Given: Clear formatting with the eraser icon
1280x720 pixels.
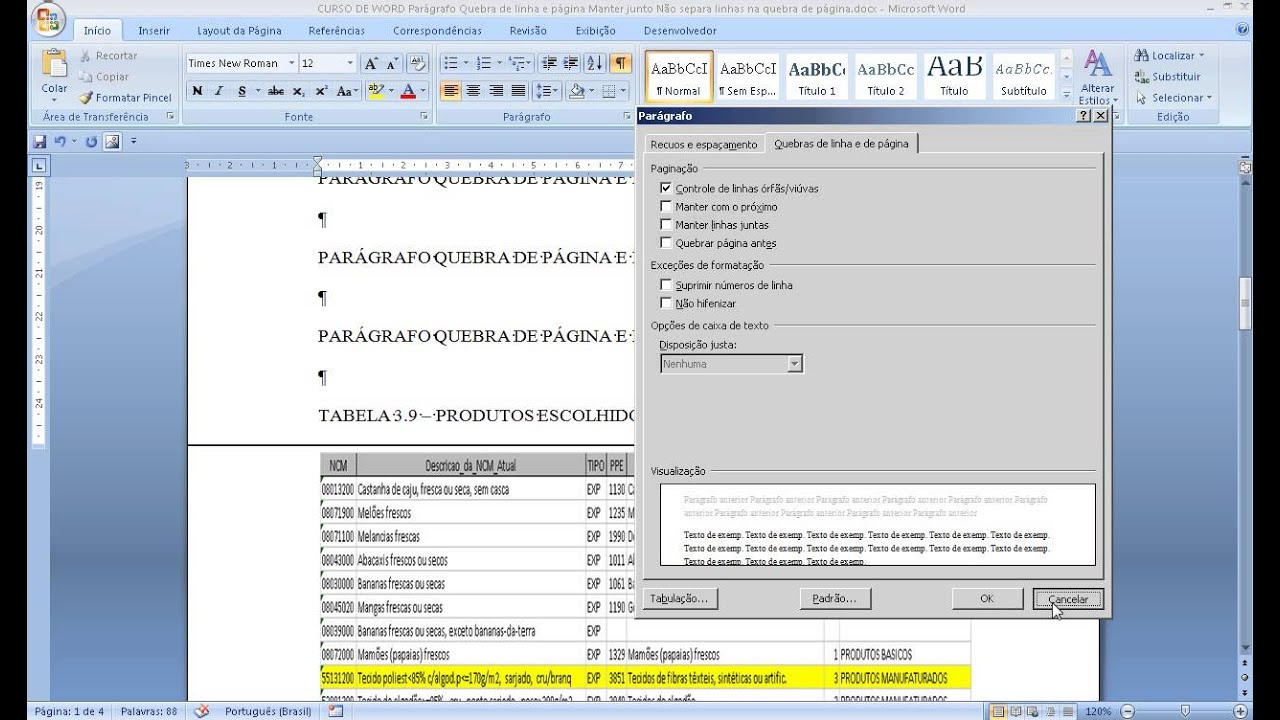Looking at the screenshot, I should coord(418,63).
